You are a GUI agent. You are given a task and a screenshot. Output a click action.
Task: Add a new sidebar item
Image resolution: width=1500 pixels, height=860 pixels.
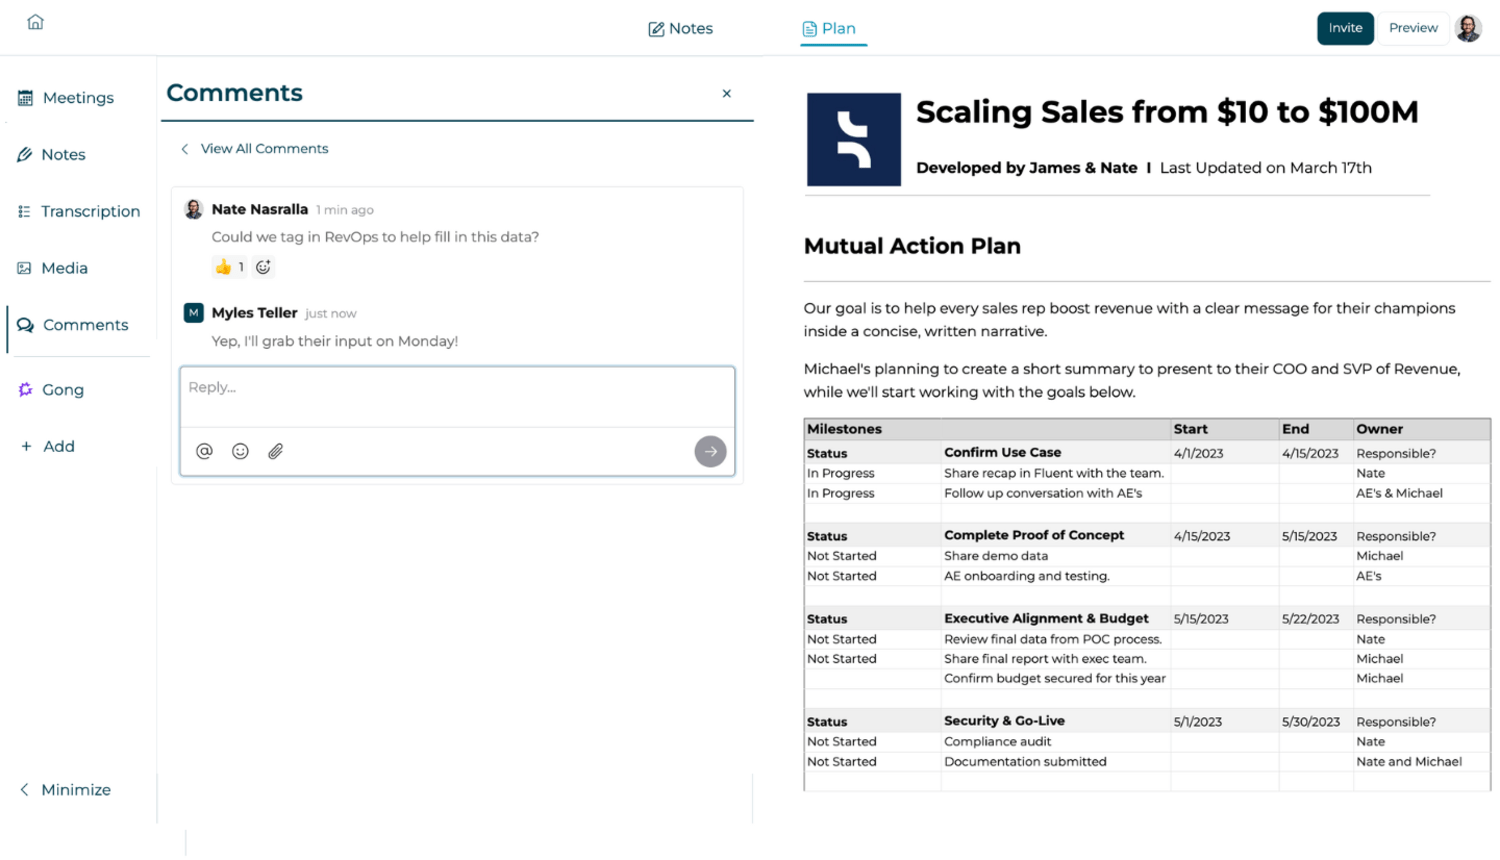pos(48,446)
